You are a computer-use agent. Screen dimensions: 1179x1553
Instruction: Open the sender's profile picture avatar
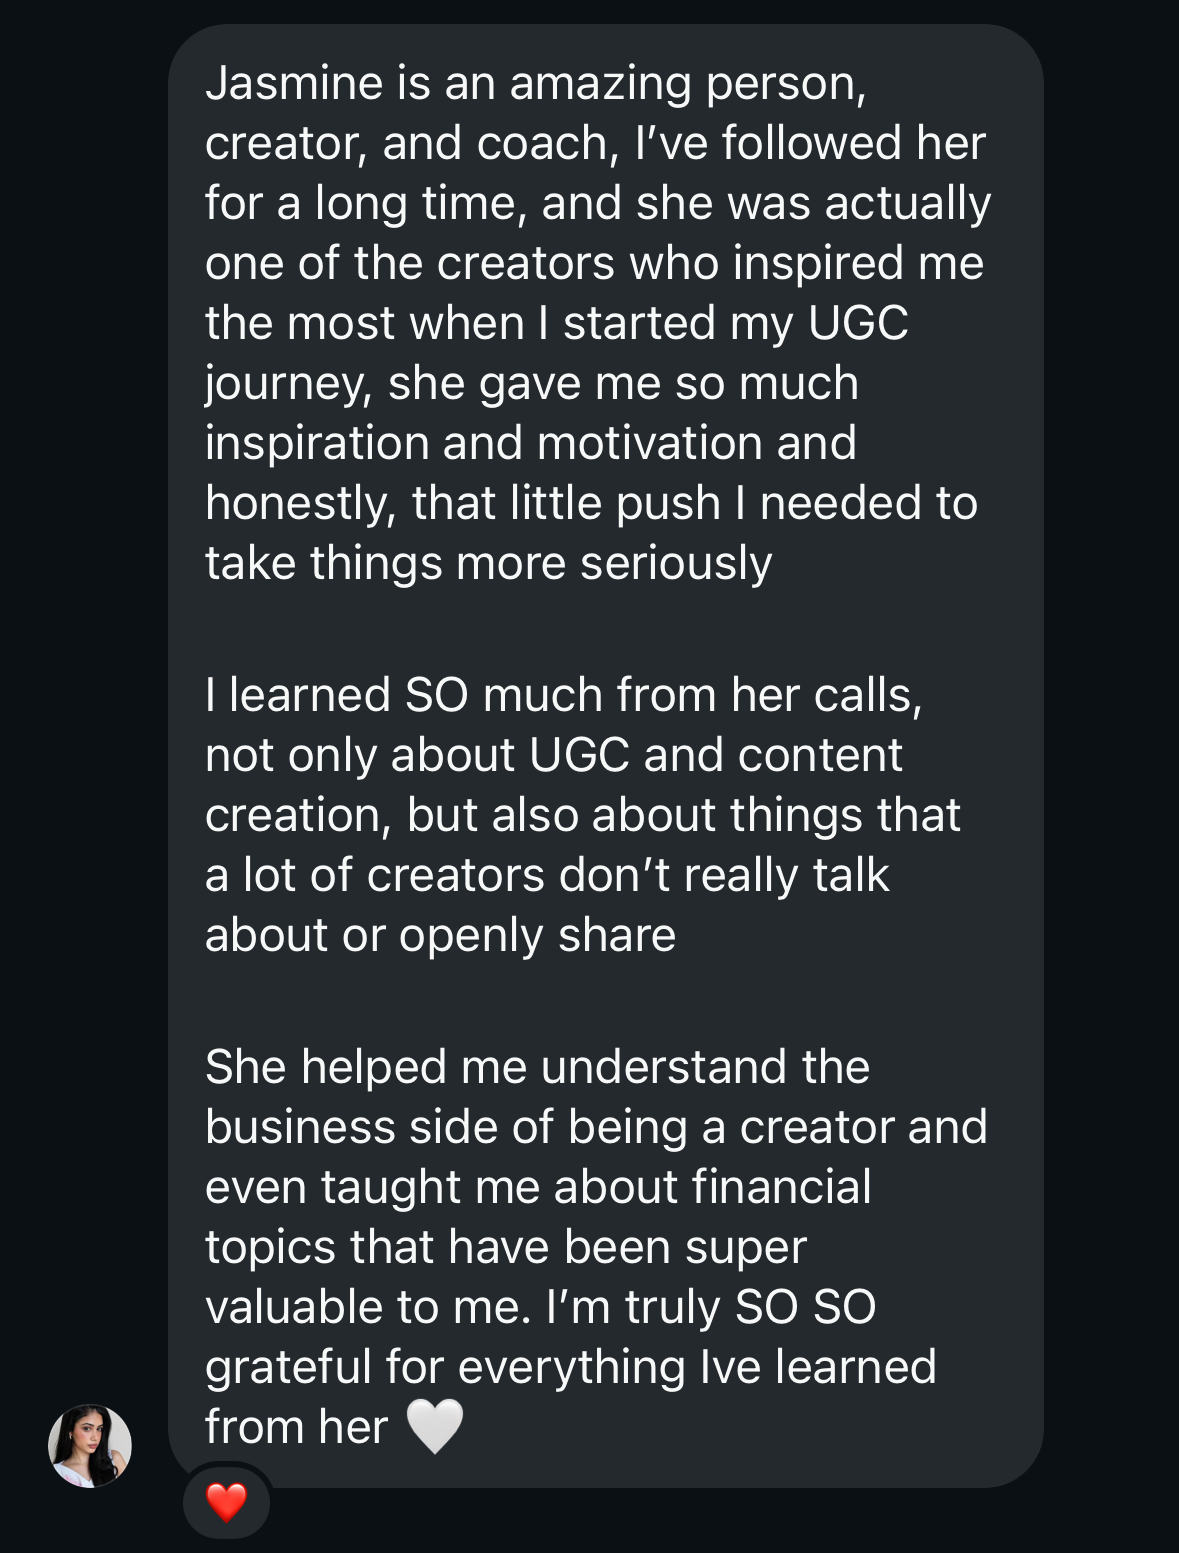pos(90,1445)
